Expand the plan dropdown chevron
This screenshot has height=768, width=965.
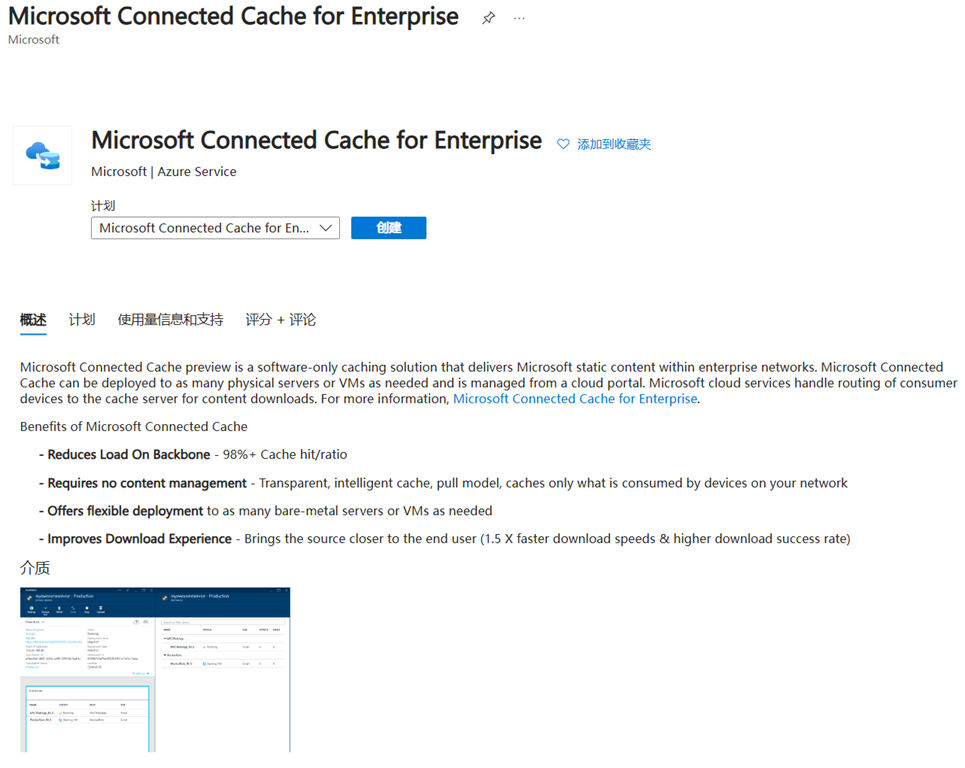326,228
